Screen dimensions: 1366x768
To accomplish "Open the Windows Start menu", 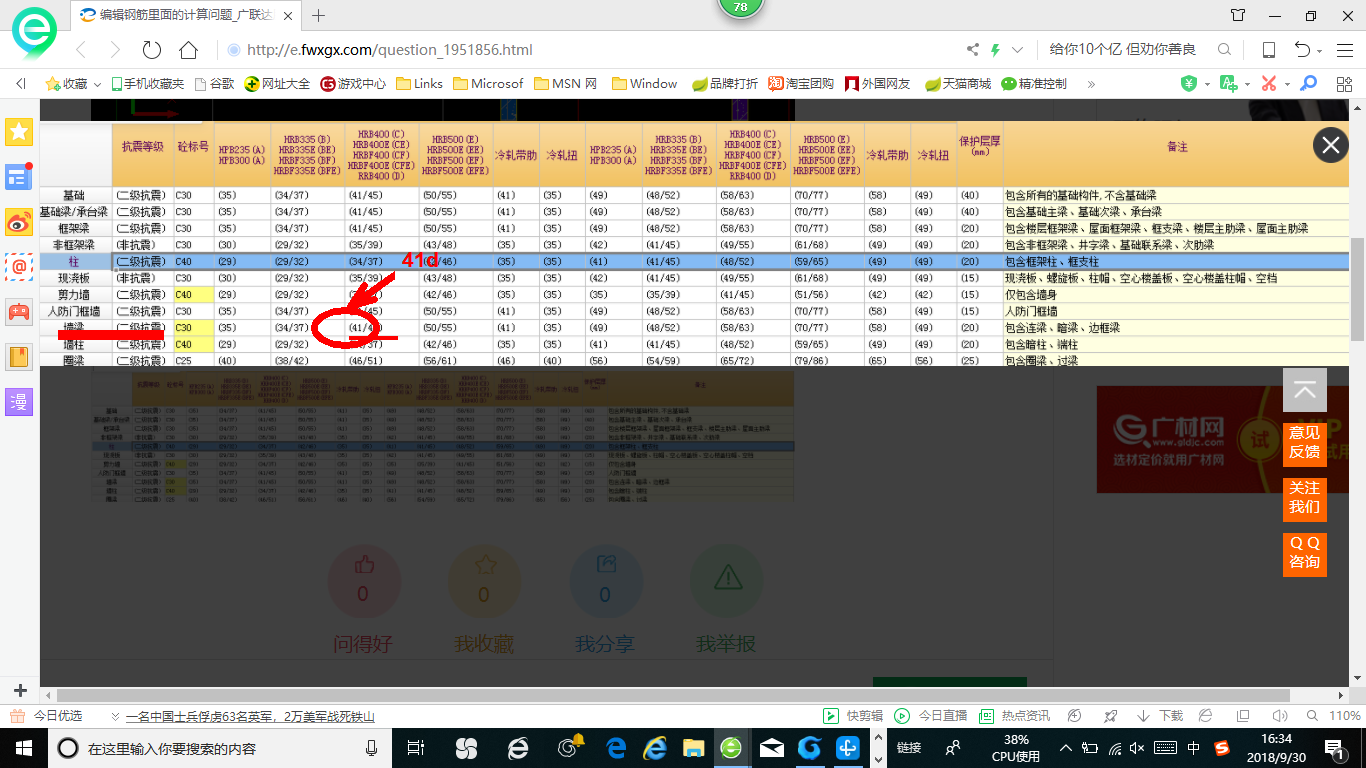I will 23,747.
